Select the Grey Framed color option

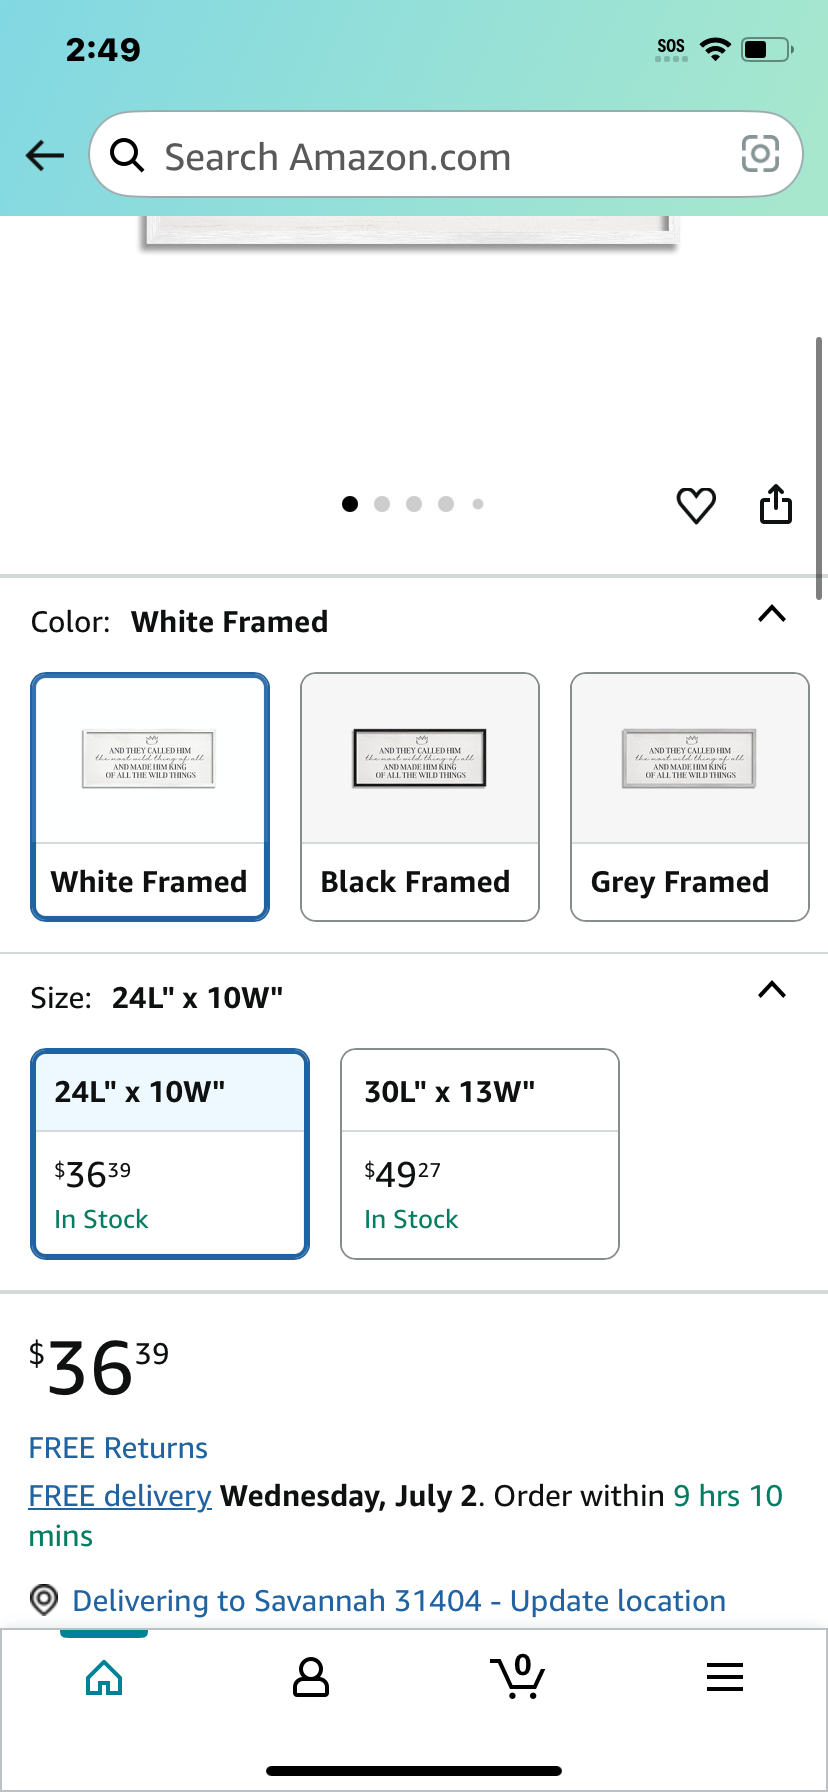coord(690,797)
